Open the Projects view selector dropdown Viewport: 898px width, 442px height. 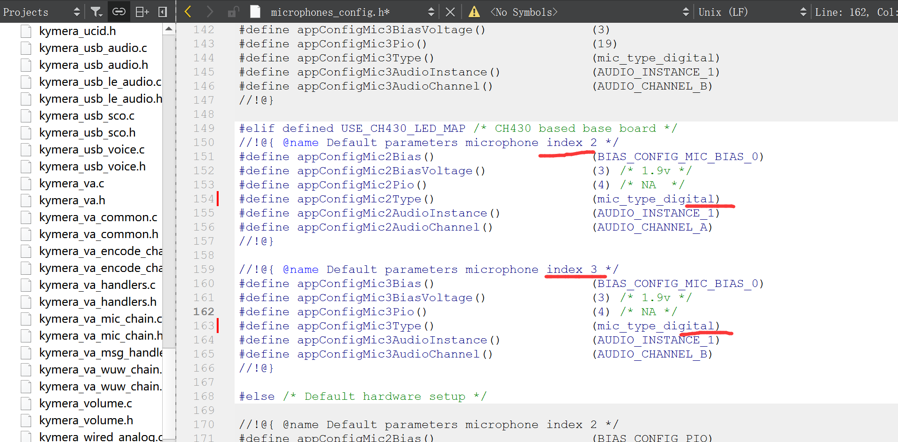tap(42, 11)
